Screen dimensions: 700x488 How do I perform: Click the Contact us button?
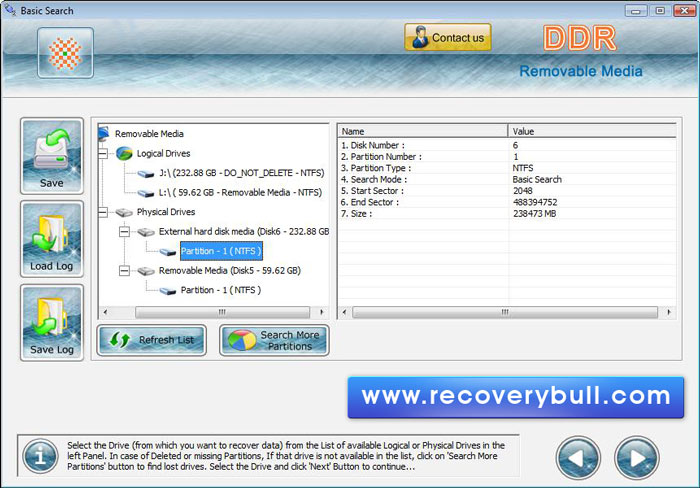point(448,38)
